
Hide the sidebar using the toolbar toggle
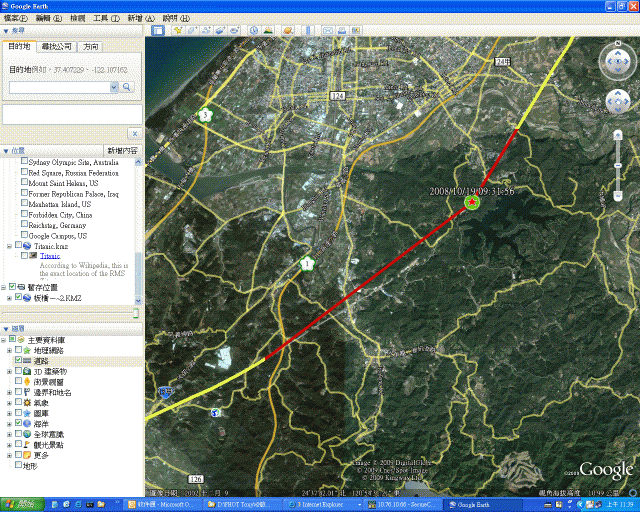click(x=158, y=31)
